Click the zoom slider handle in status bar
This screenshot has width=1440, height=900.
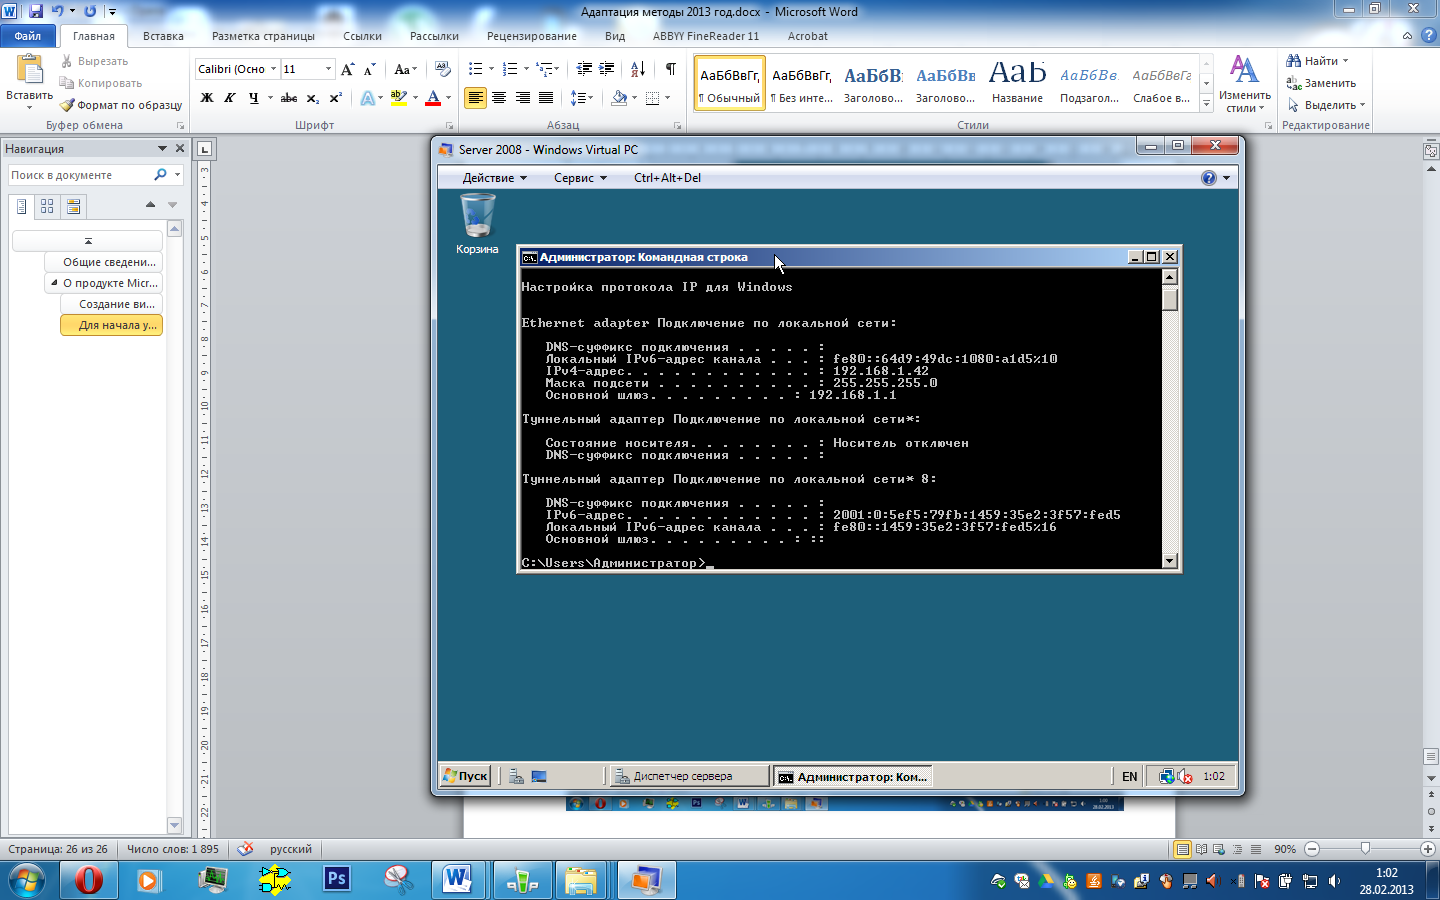click(x=1365, y=849)
